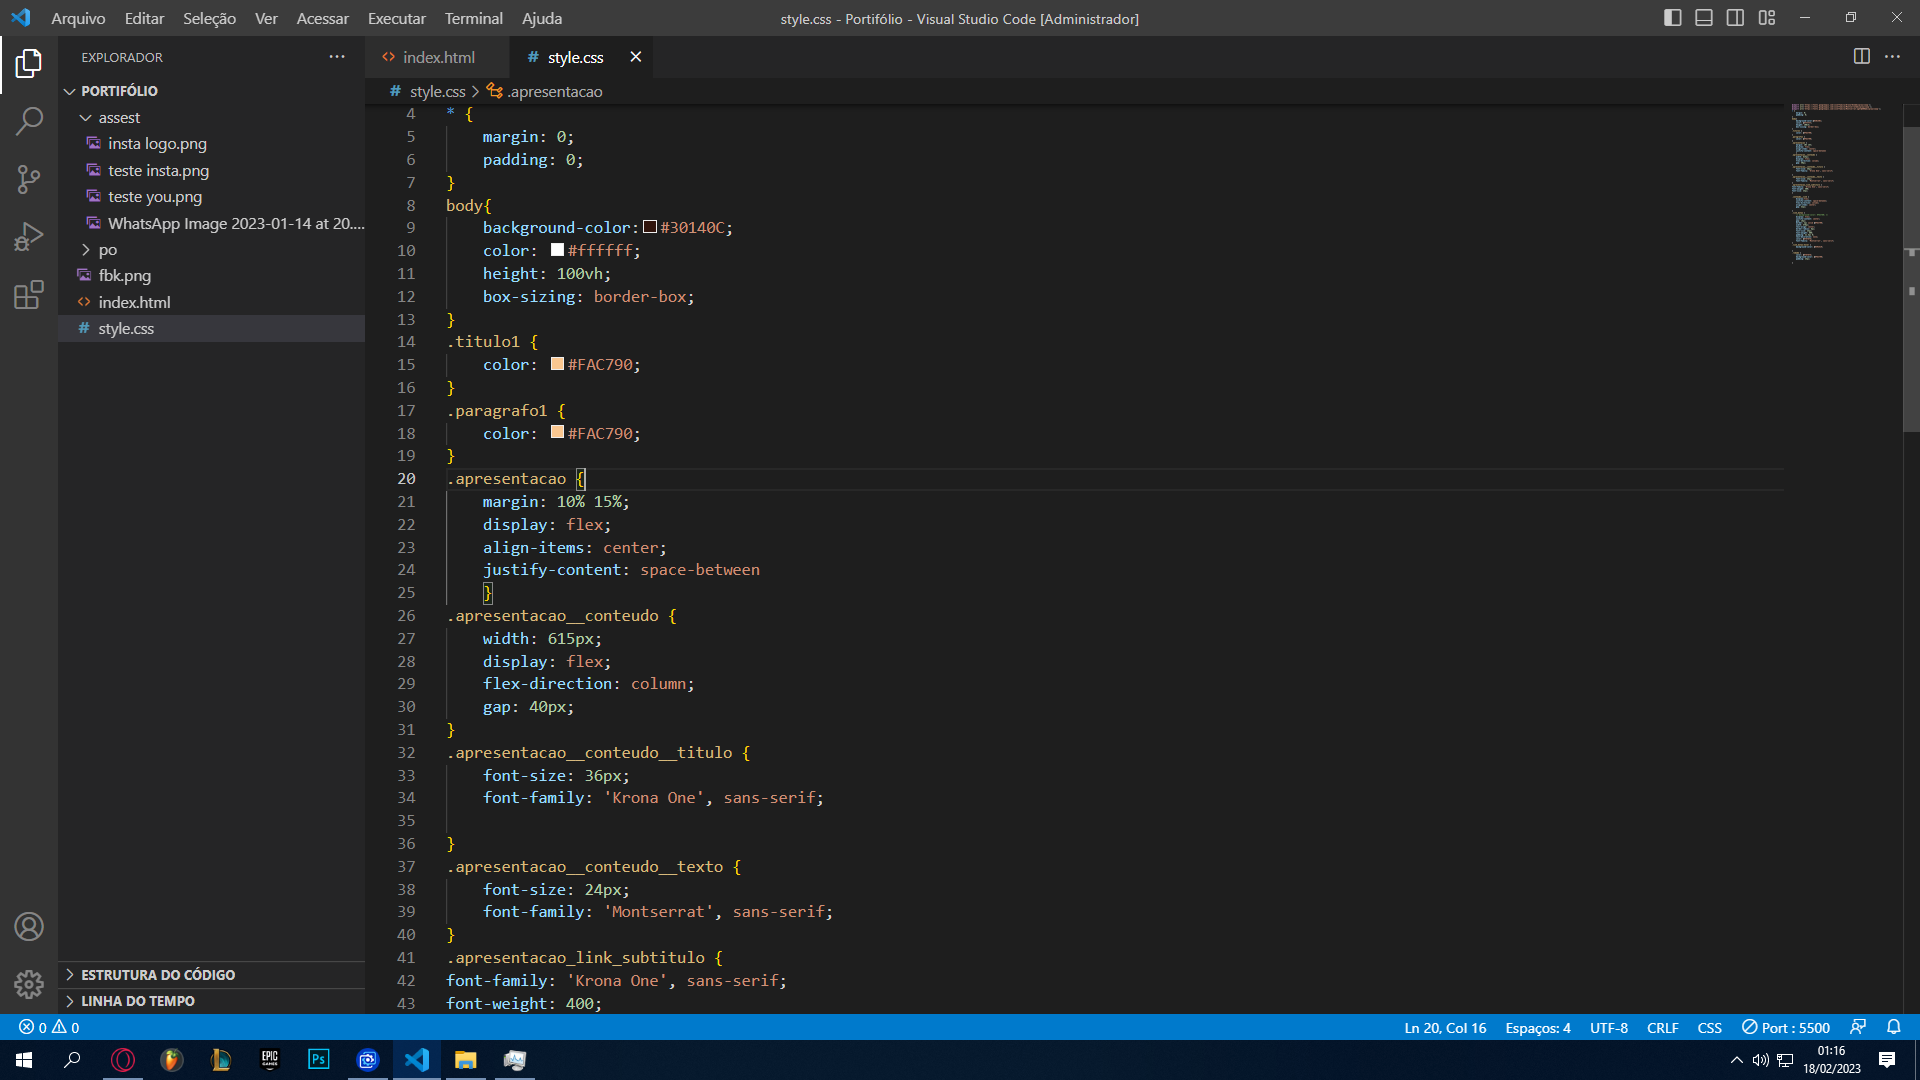Show hidden system tray icons chevron
The width and height of the screenshot is (1920, 1080).
1737,1060
